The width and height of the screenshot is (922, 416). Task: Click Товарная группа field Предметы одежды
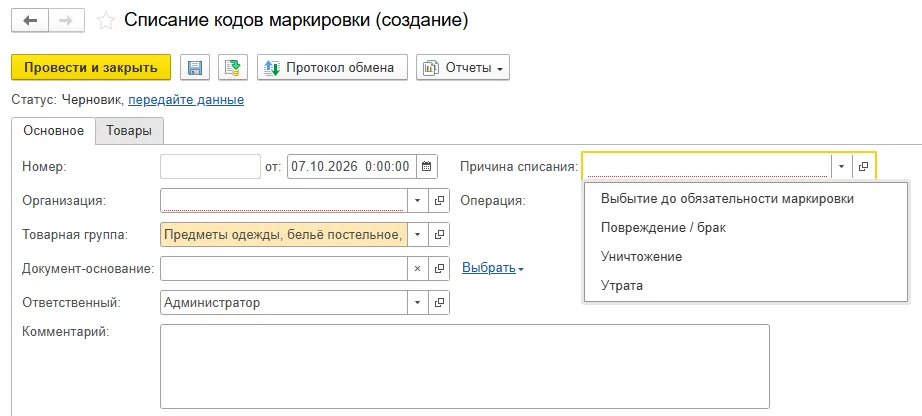[x=284, y=235]
